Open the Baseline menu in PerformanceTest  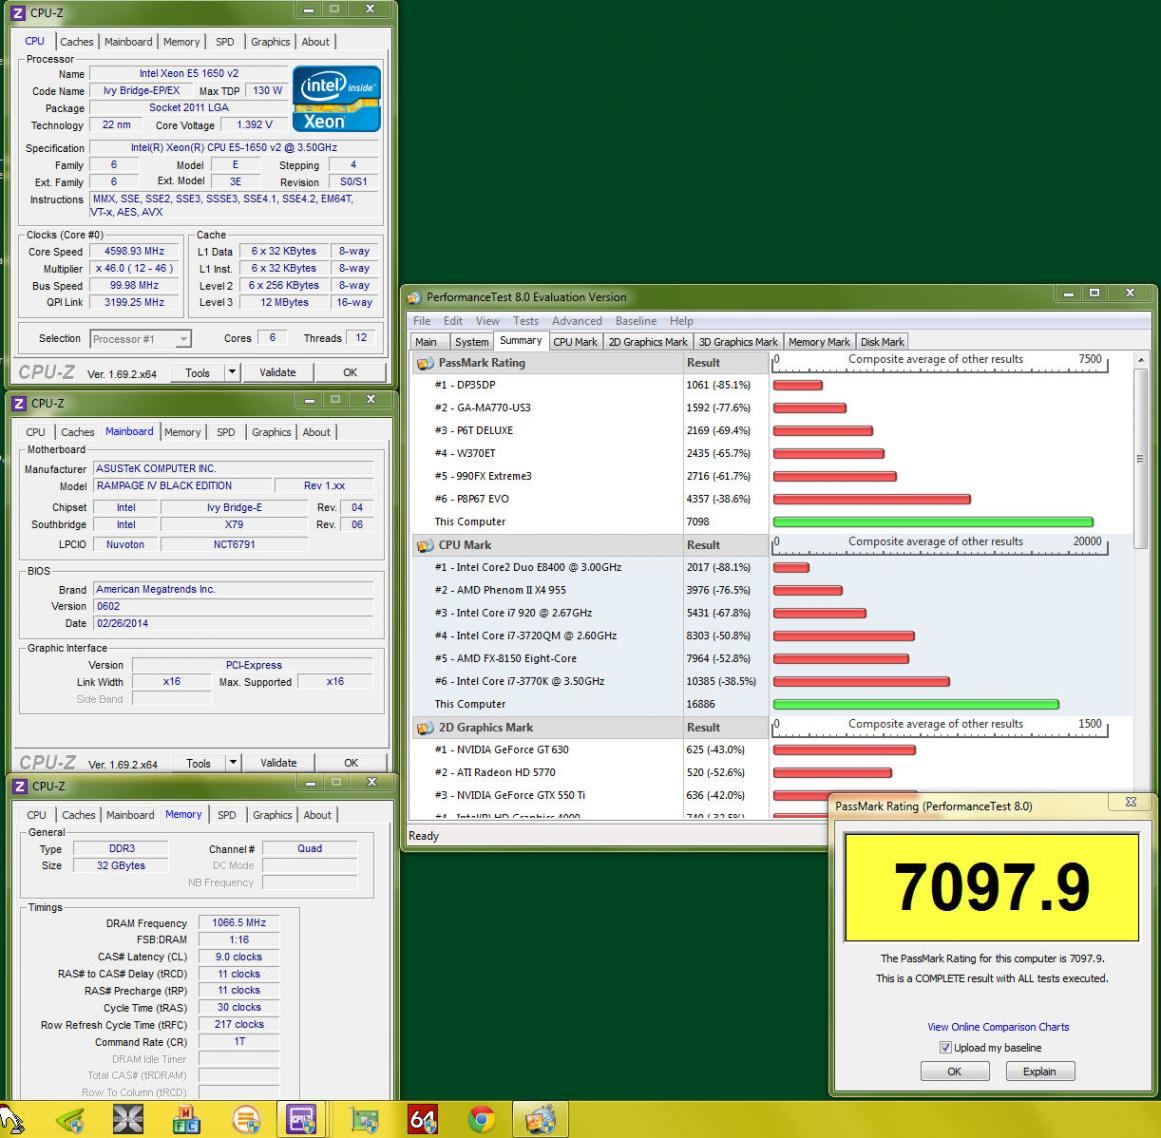pos(635,321)
